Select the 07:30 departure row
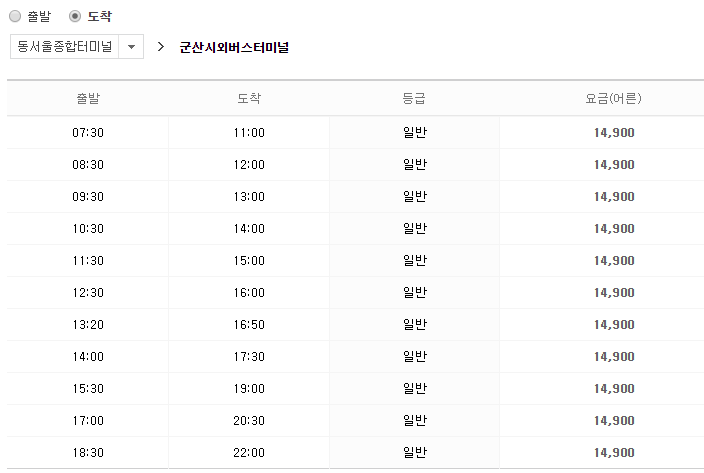704x473 pixels. point(88,133)
